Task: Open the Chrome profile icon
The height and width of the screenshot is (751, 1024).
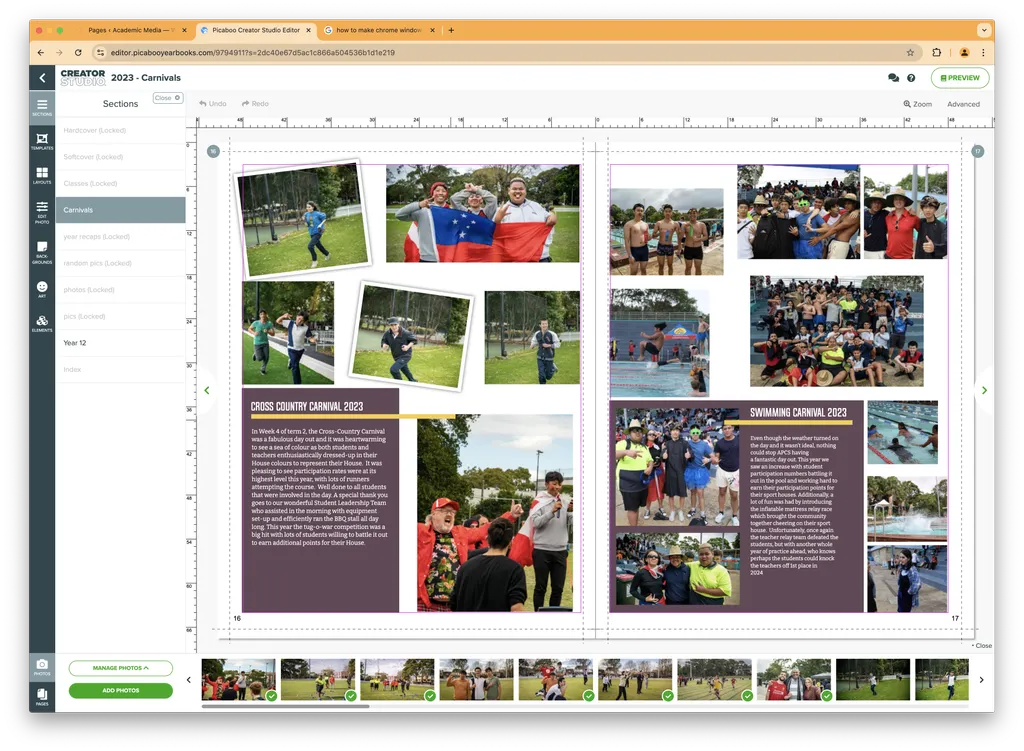Action: 964,52
